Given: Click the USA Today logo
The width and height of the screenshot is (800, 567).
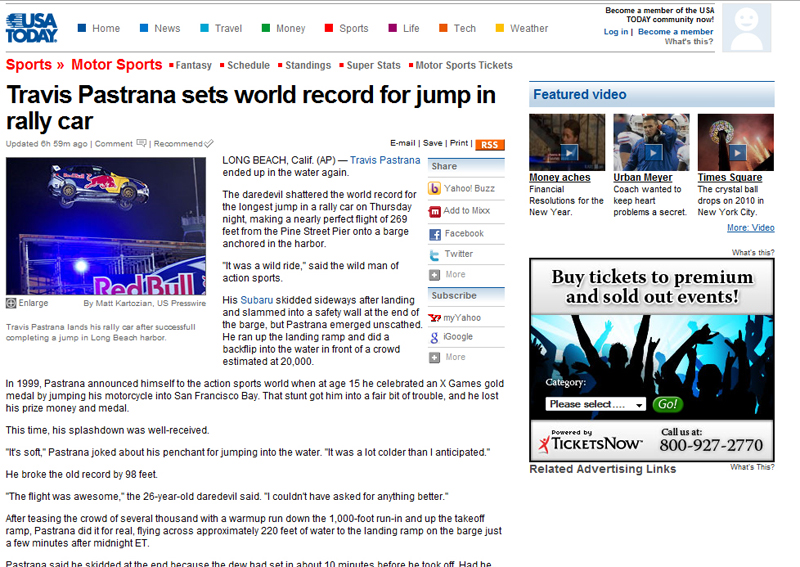Looking at the screenshot, I should point(32,28).
